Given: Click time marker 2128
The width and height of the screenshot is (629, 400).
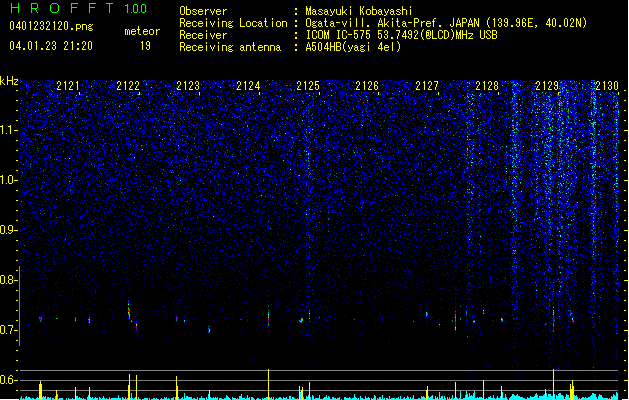Looking at the screenshot, I should pyautogui.click(x=487, y=86).
